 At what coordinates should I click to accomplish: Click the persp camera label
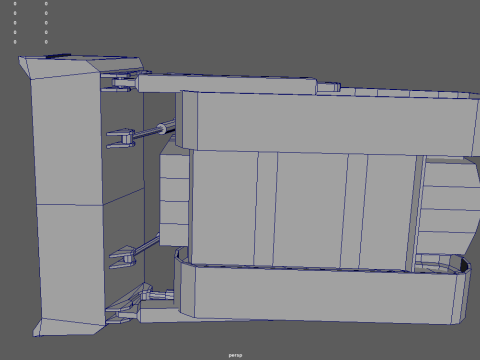(235, 355)
